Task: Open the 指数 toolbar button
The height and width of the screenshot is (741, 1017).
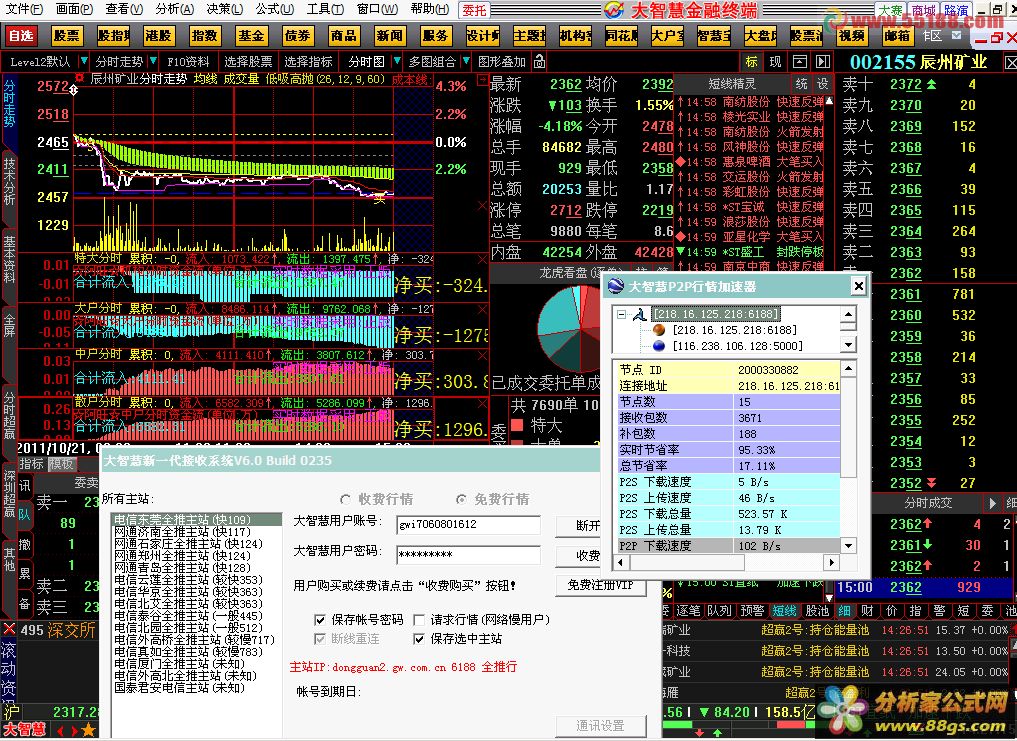Action: click(x=204, y=35)
